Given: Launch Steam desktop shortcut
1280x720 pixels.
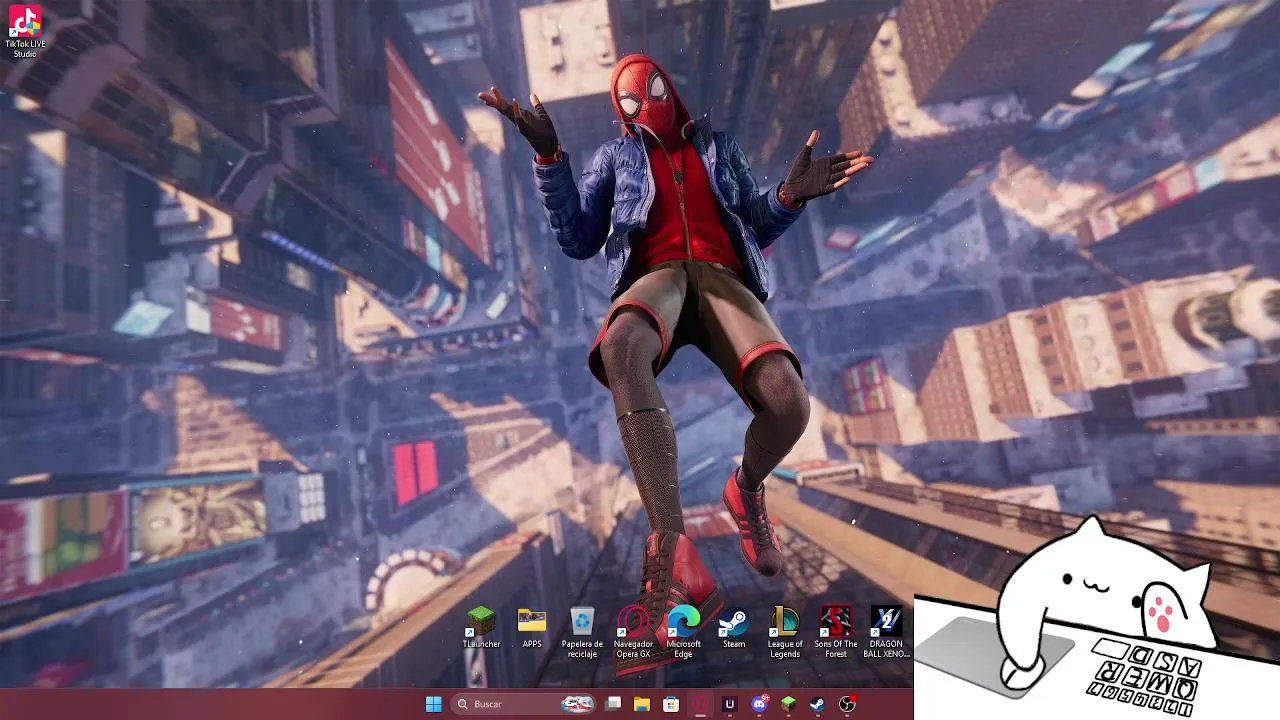Looking at the screenshot, I should (734, 628).
